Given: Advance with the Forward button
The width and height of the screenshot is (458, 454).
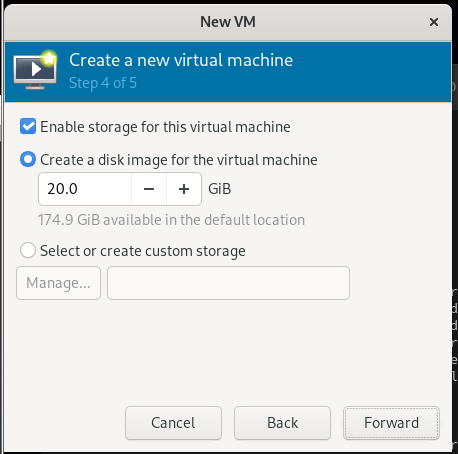Looking at the screenshot, I should 391,423.
